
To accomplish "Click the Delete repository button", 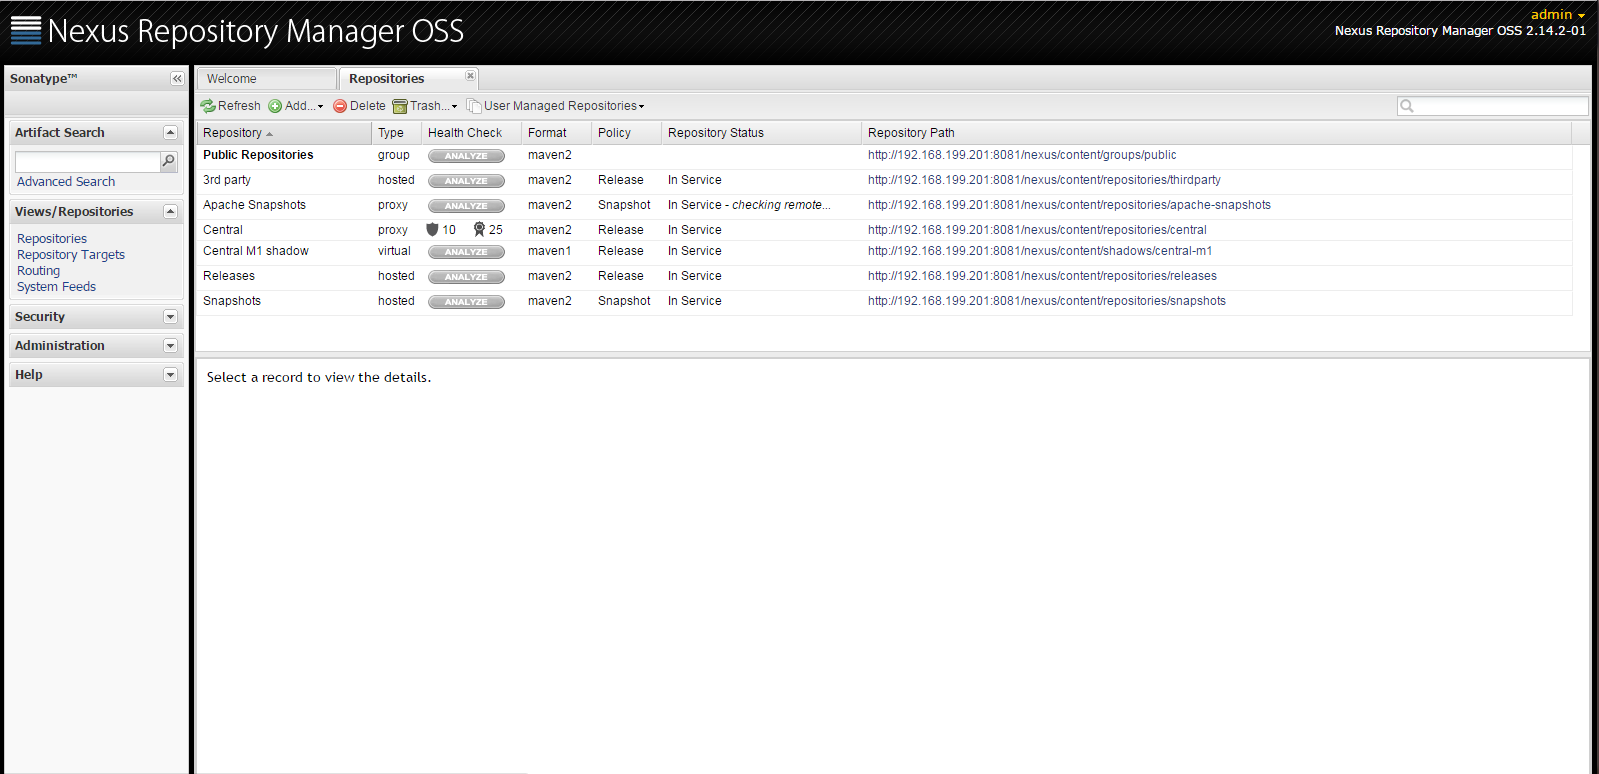I will [x=359, y=106].
